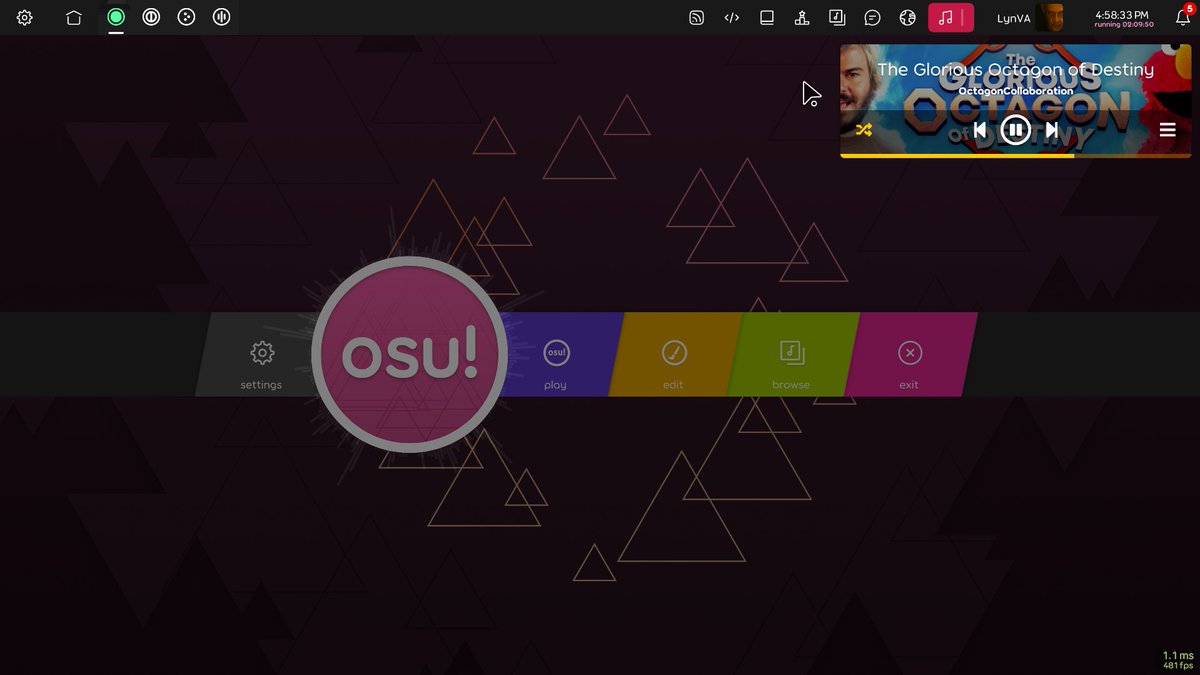Switch to the catch ruleset icon
The image size is (1200, 675).
coord(186,17)
